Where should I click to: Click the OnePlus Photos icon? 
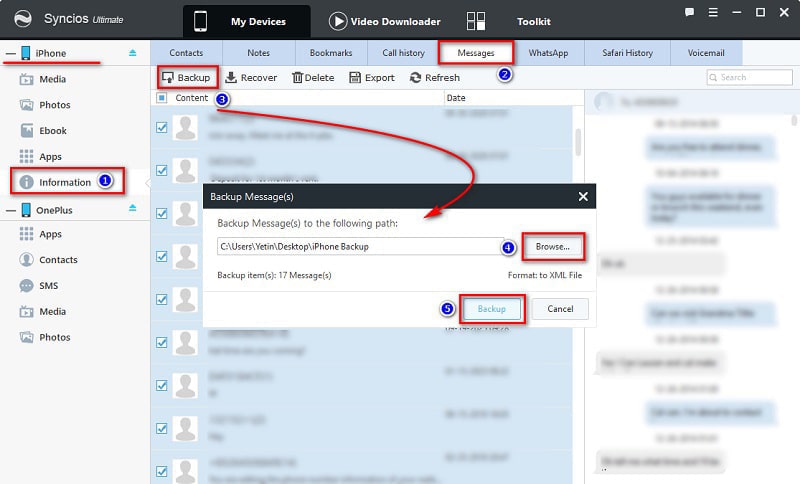(x=26, y=337)
